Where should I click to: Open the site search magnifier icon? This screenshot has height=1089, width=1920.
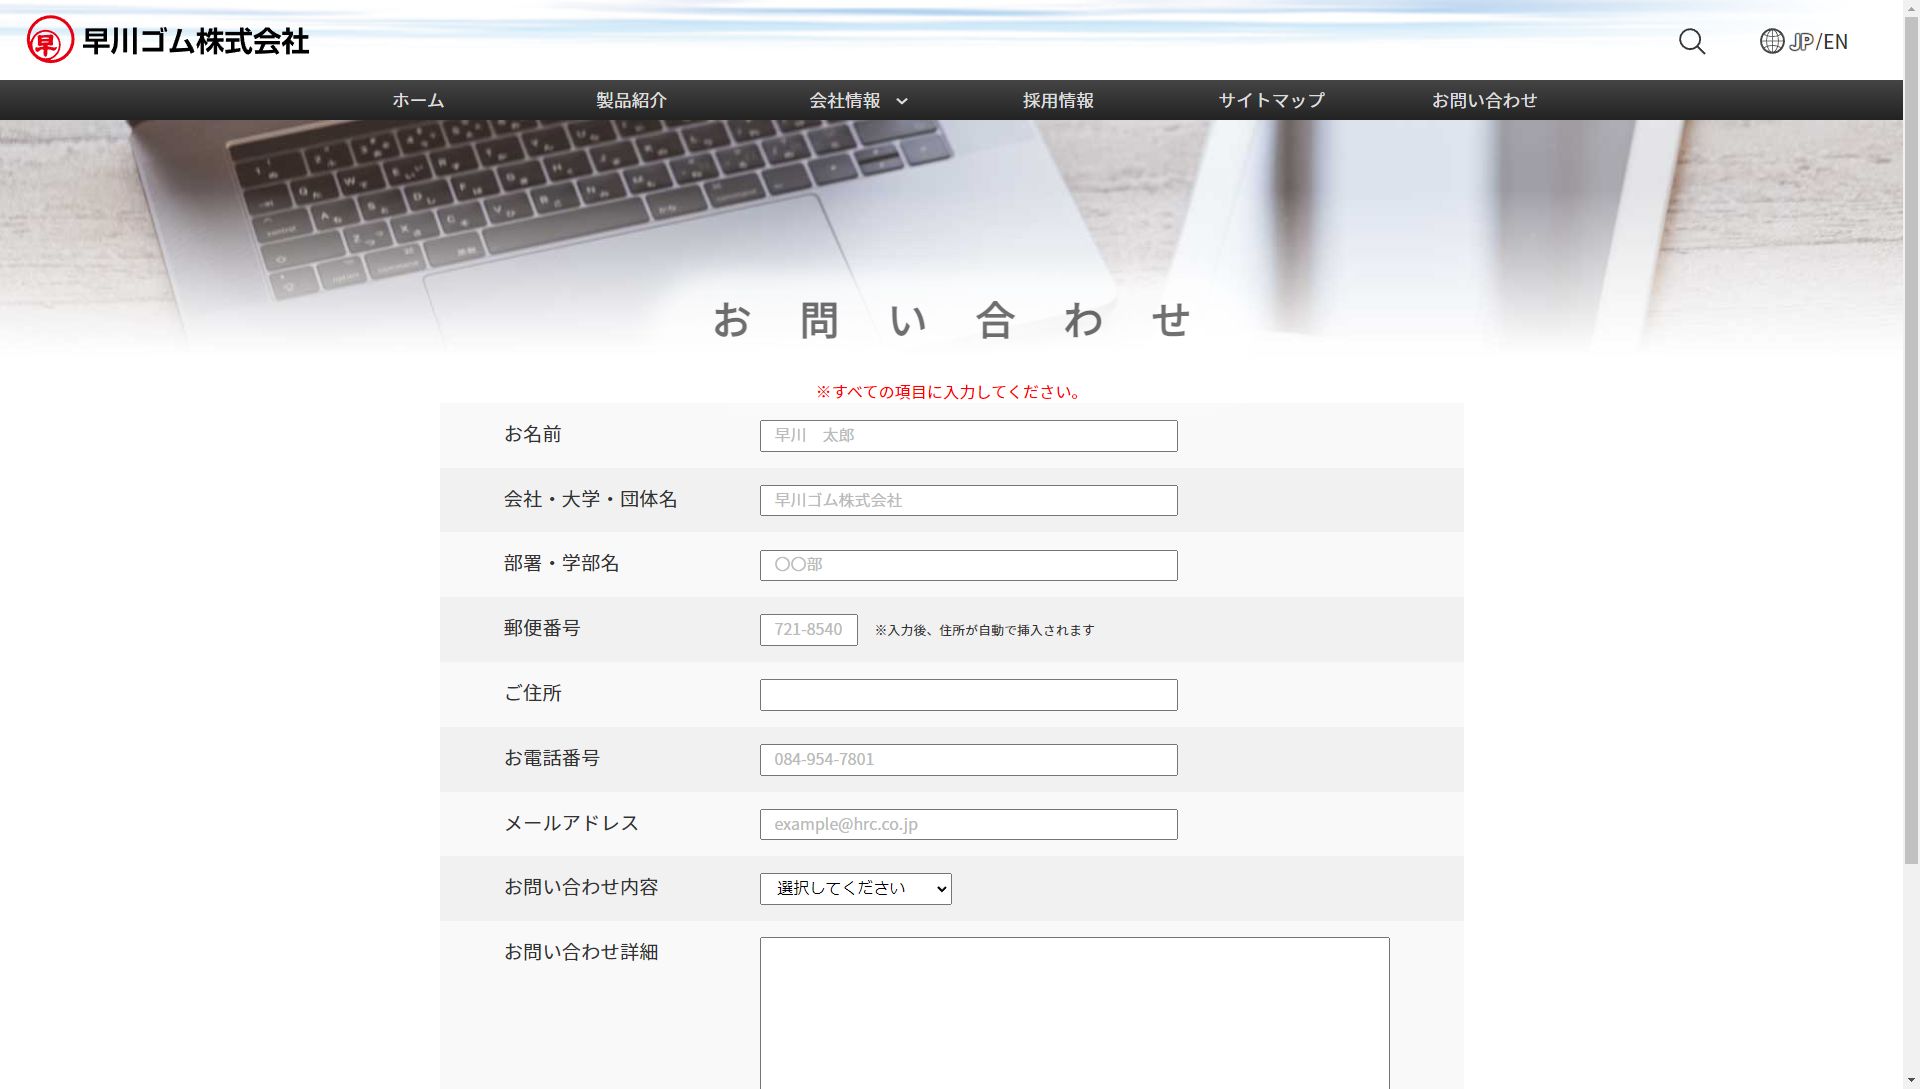tap(1692, 41)
